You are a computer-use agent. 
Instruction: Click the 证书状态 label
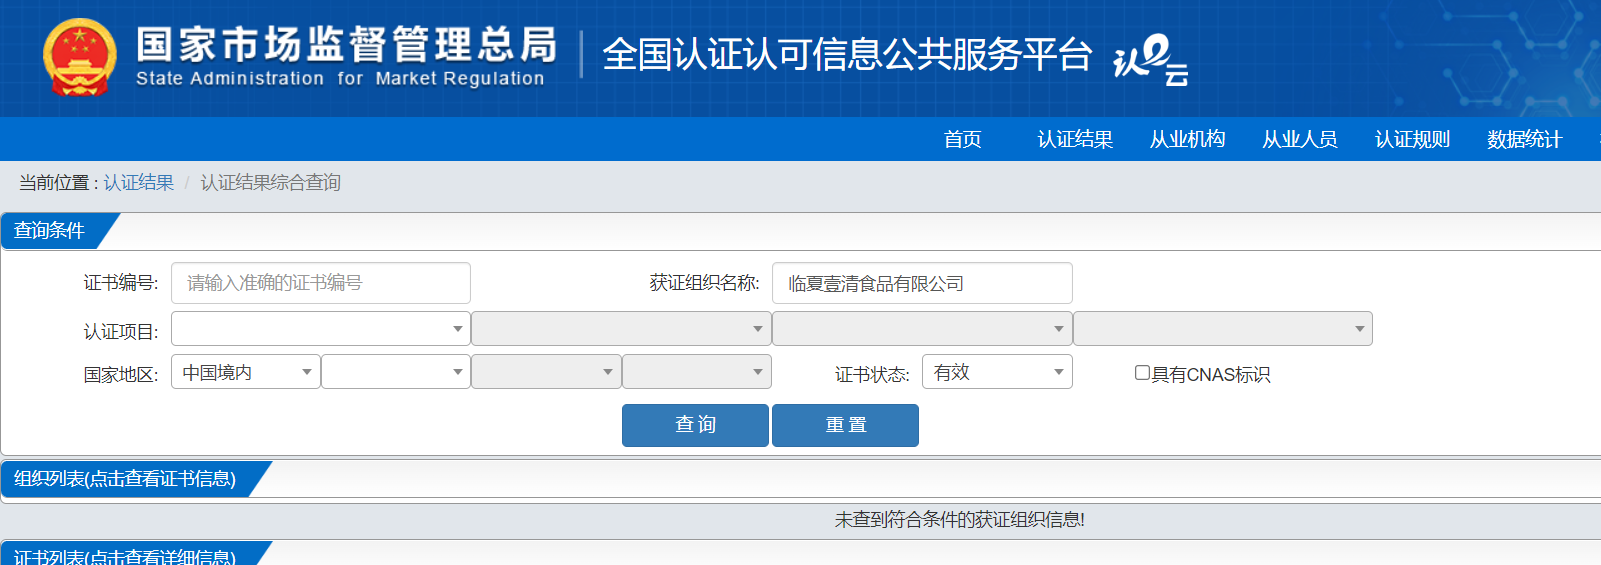point(873,375)
